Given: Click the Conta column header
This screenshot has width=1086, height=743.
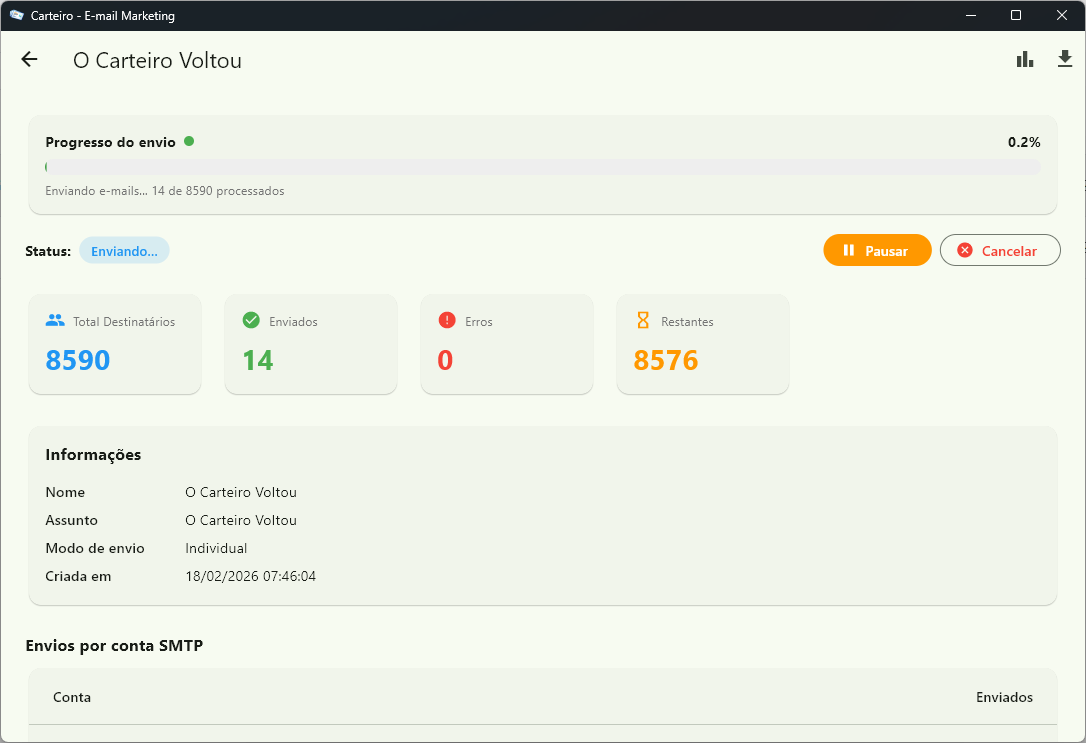Looking at the screenshot, I should click(72, 697).
